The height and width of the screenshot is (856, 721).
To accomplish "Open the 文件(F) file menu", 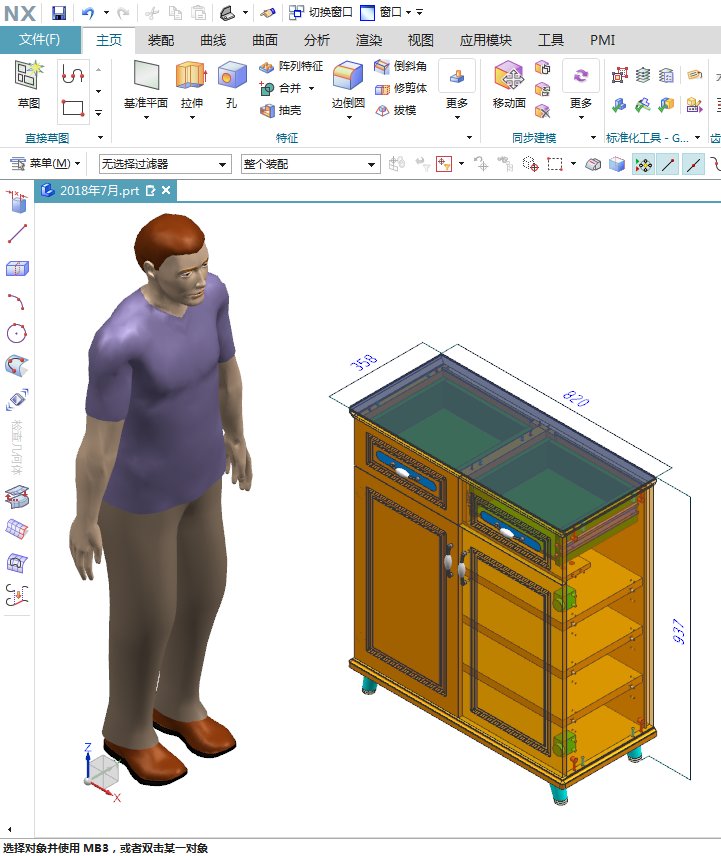I will click(39, 40).
